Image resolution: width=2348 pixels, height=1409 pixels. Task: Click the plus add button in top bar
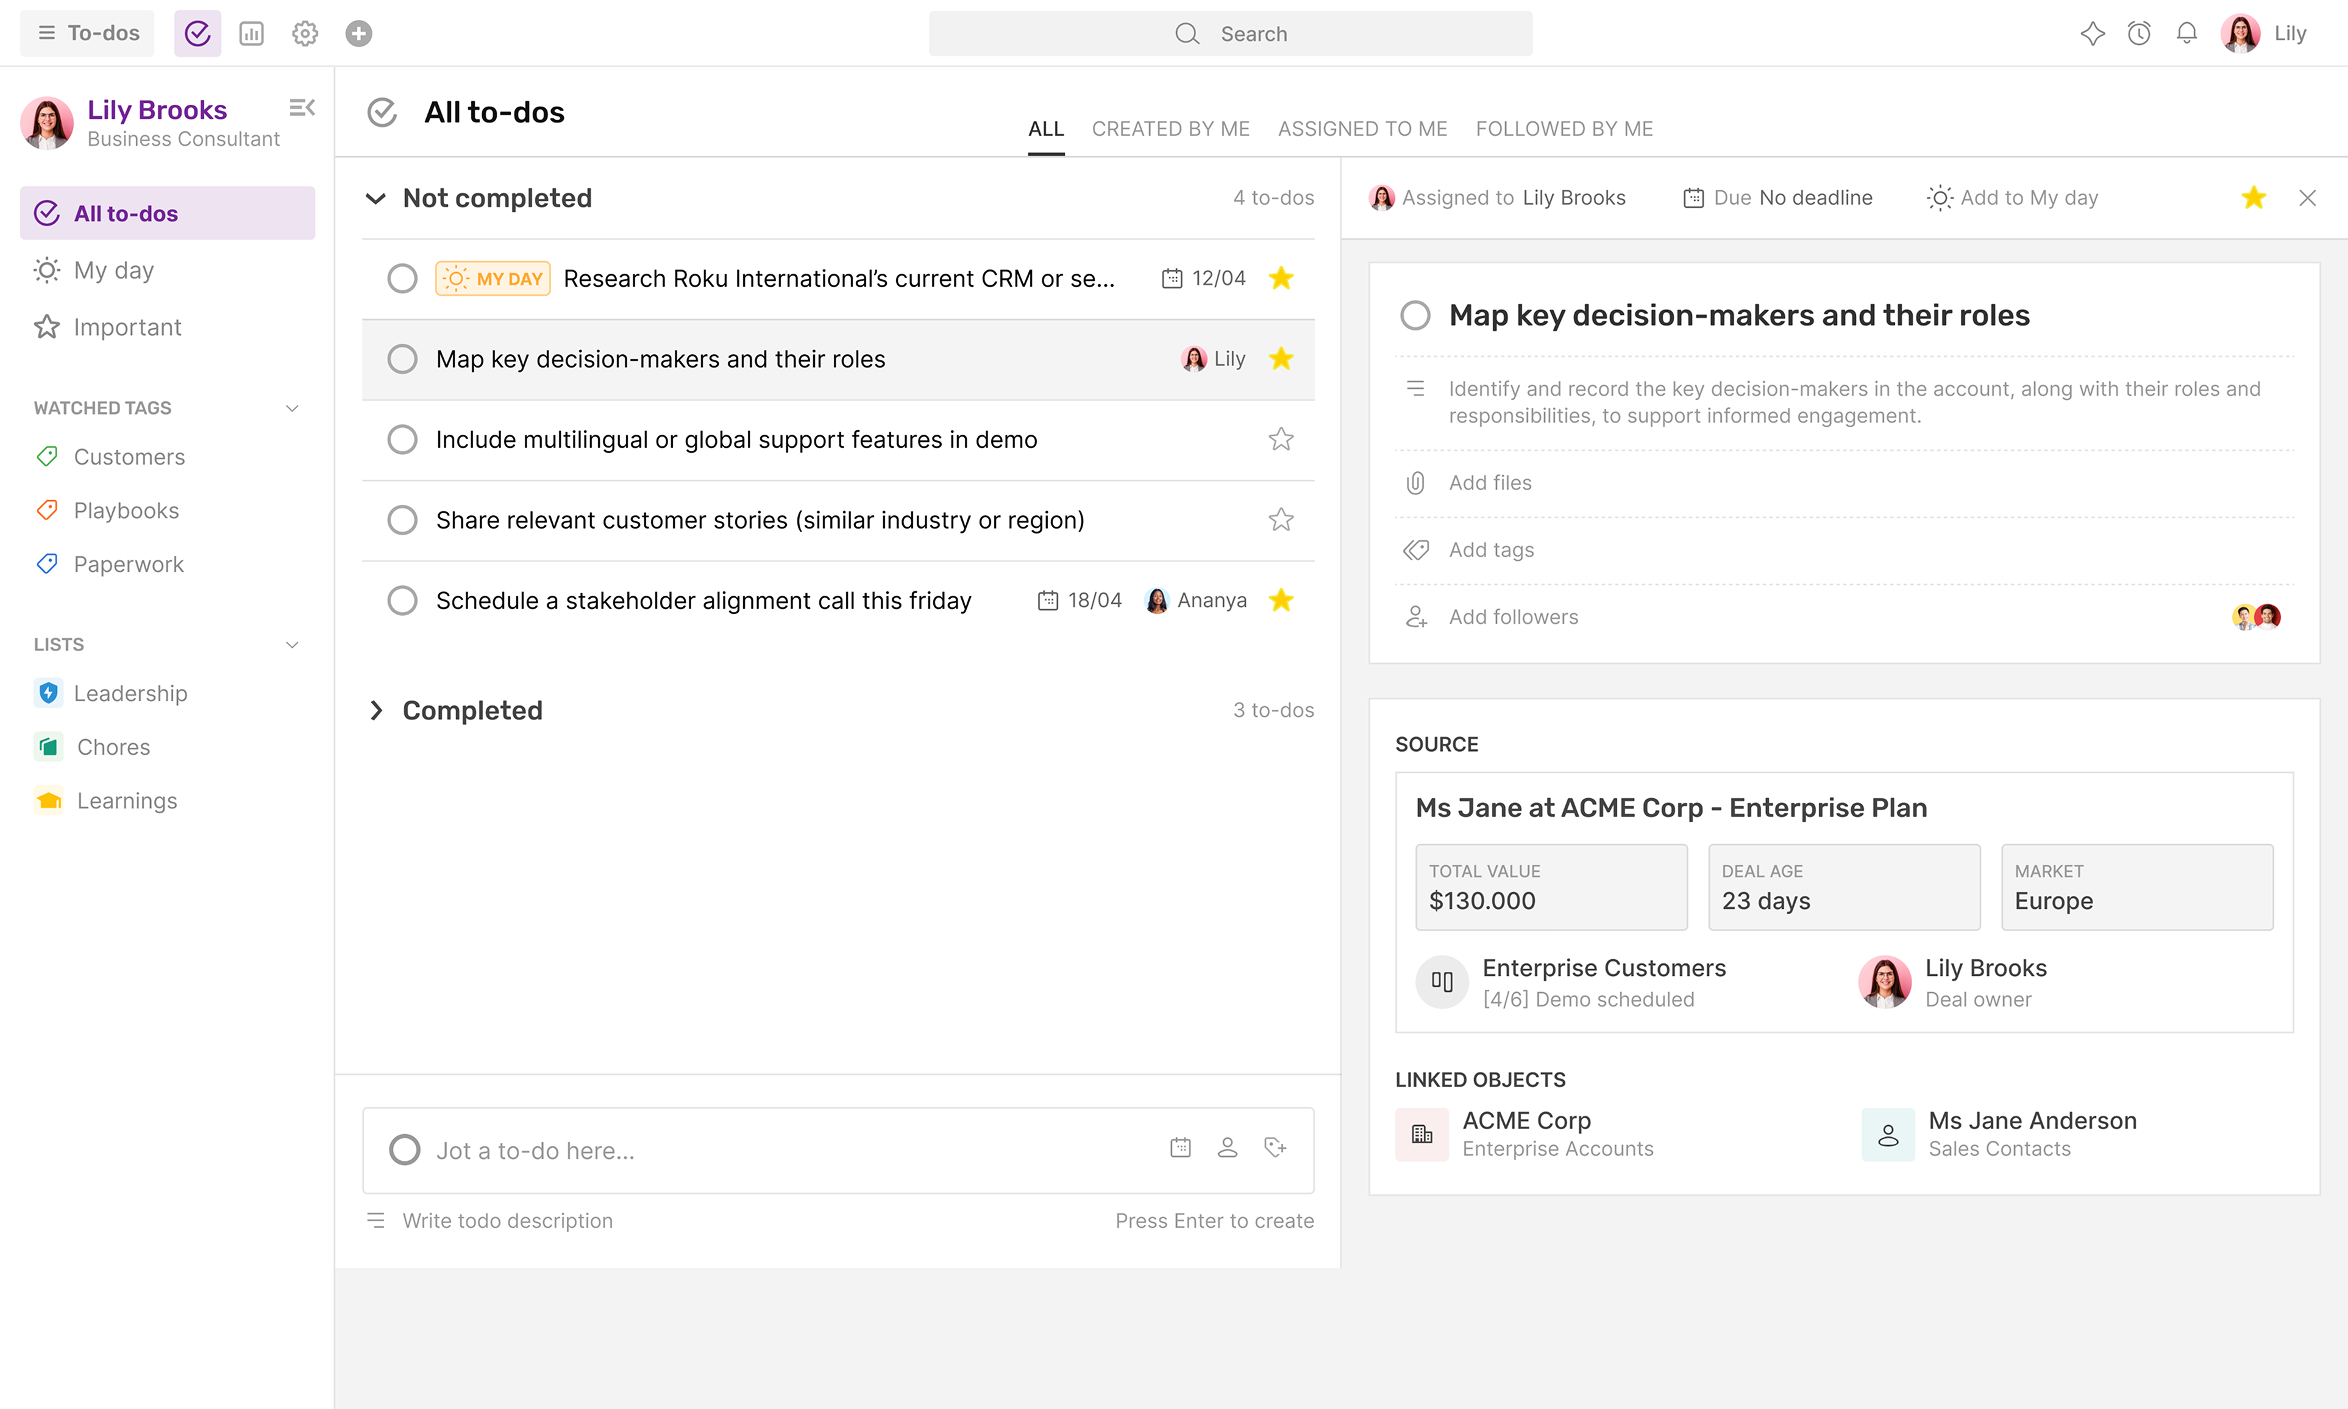(x=358, y=34)
